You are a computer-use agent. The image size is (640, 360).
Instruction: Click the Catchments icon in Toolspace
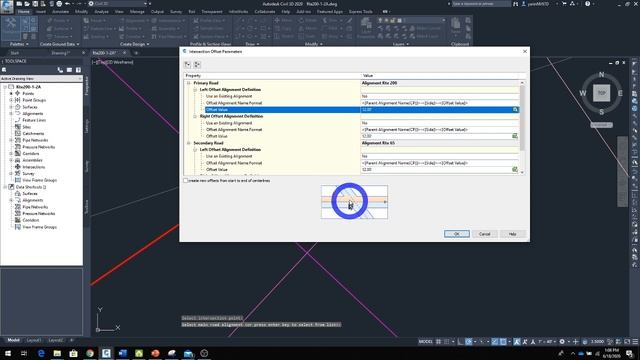coord(18,133)
